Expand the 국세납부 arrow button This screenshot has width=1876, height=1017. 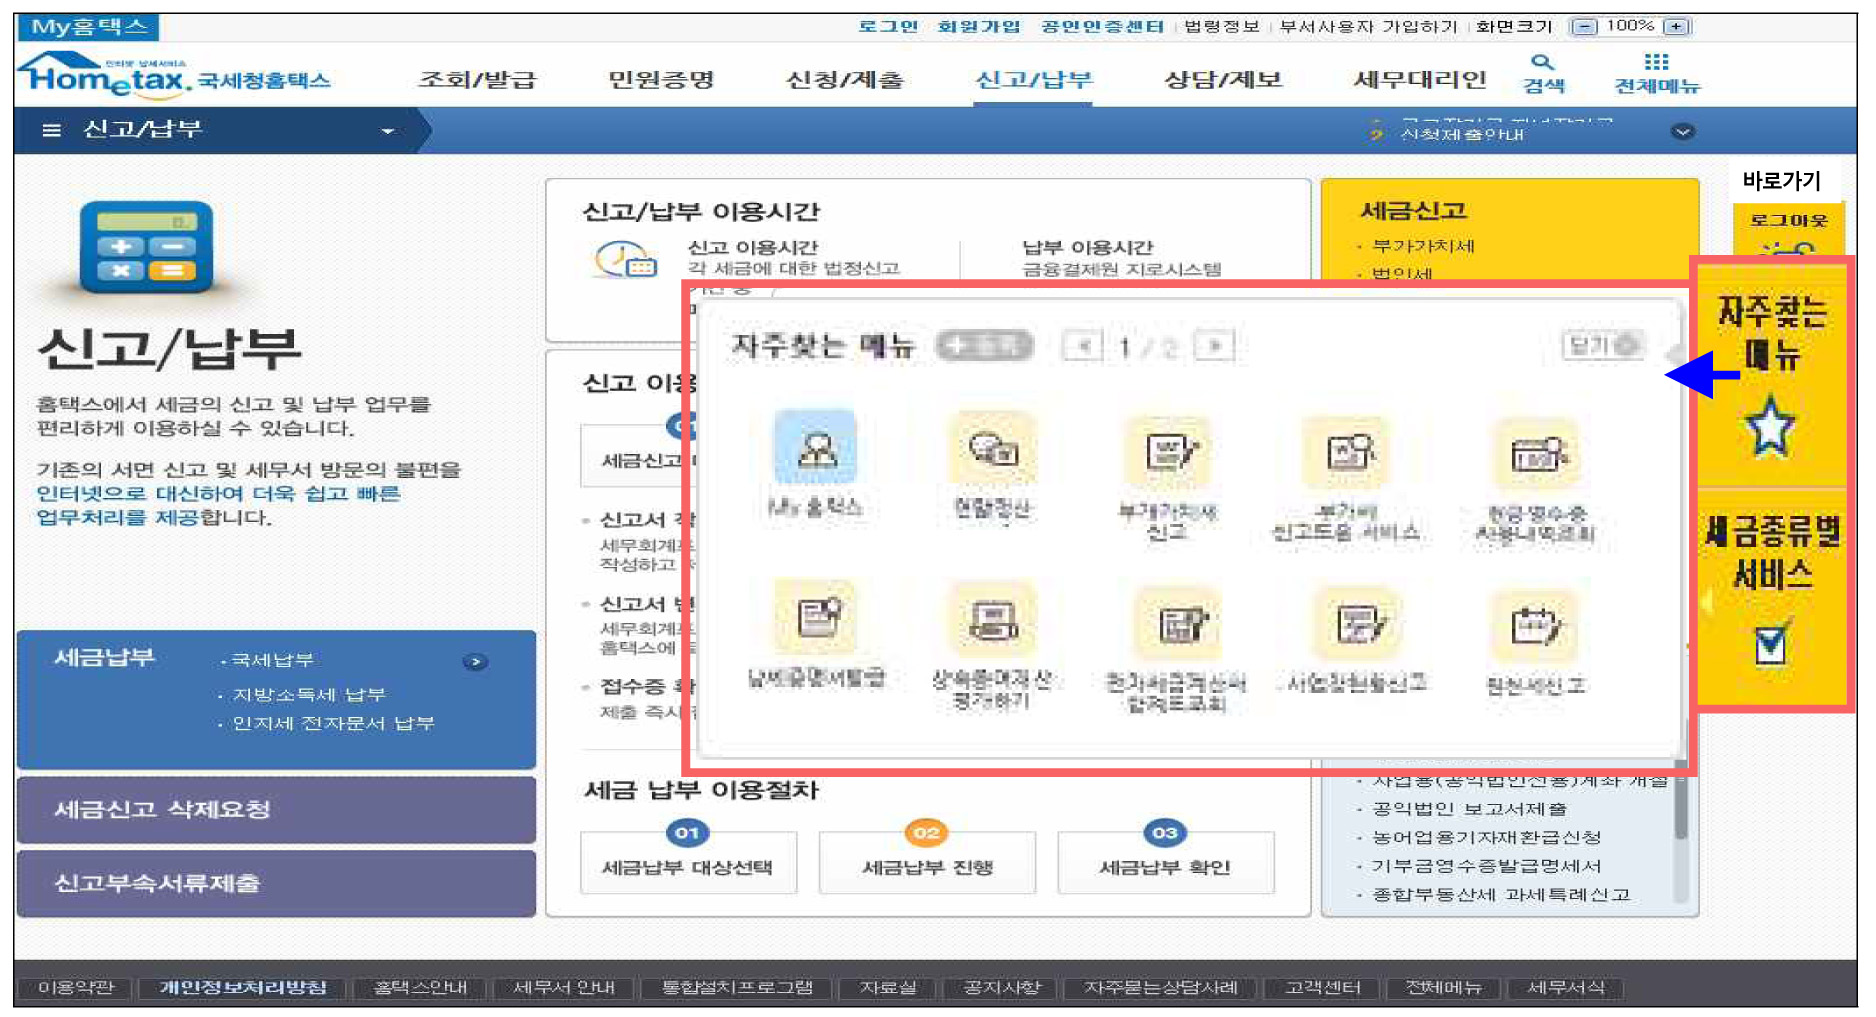[x=475, y=662]
